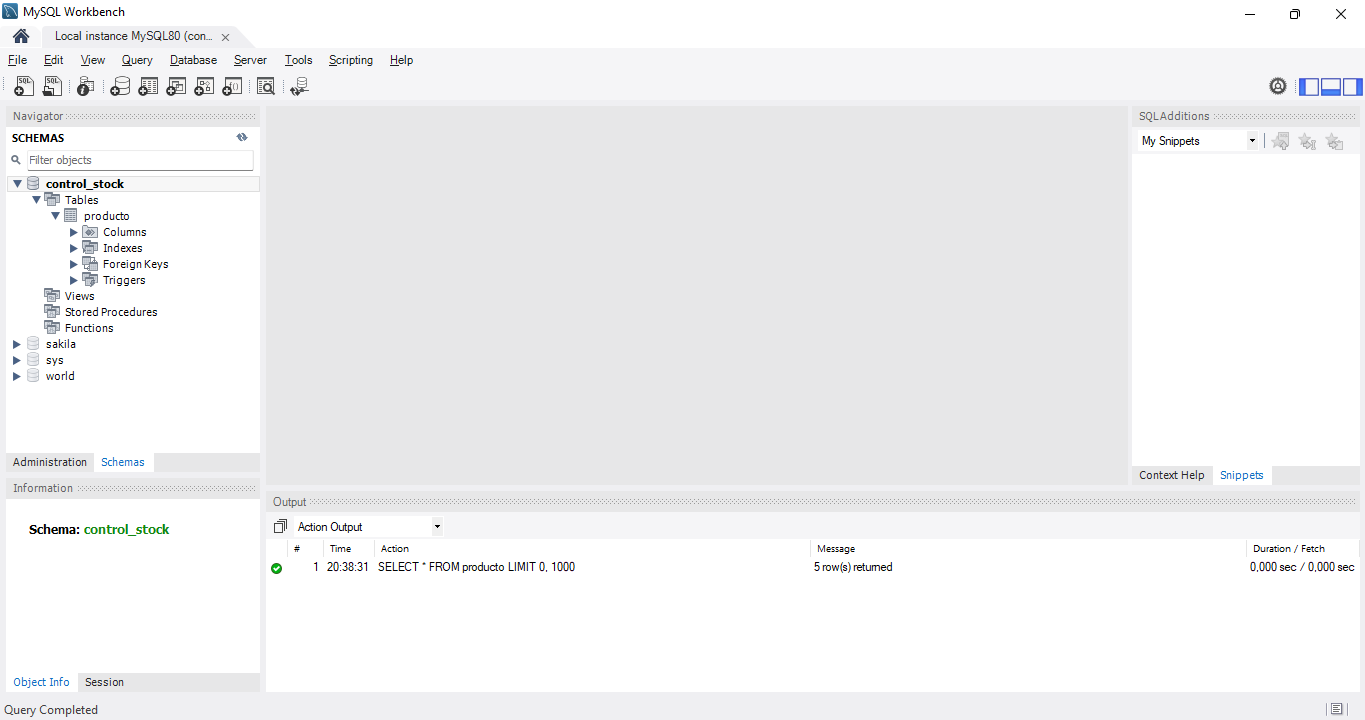The image size is (1365, 720).
Task: Create a new stored procedure icon
Action: point(204,87)
